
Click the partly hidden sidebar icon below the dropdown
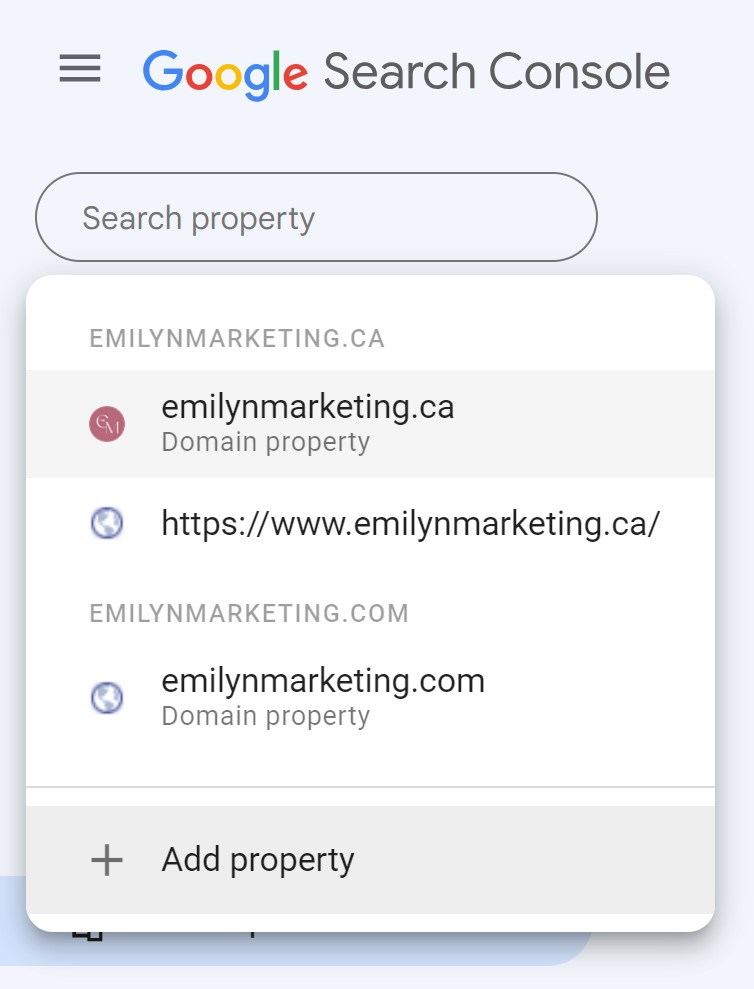click(88, 935)
